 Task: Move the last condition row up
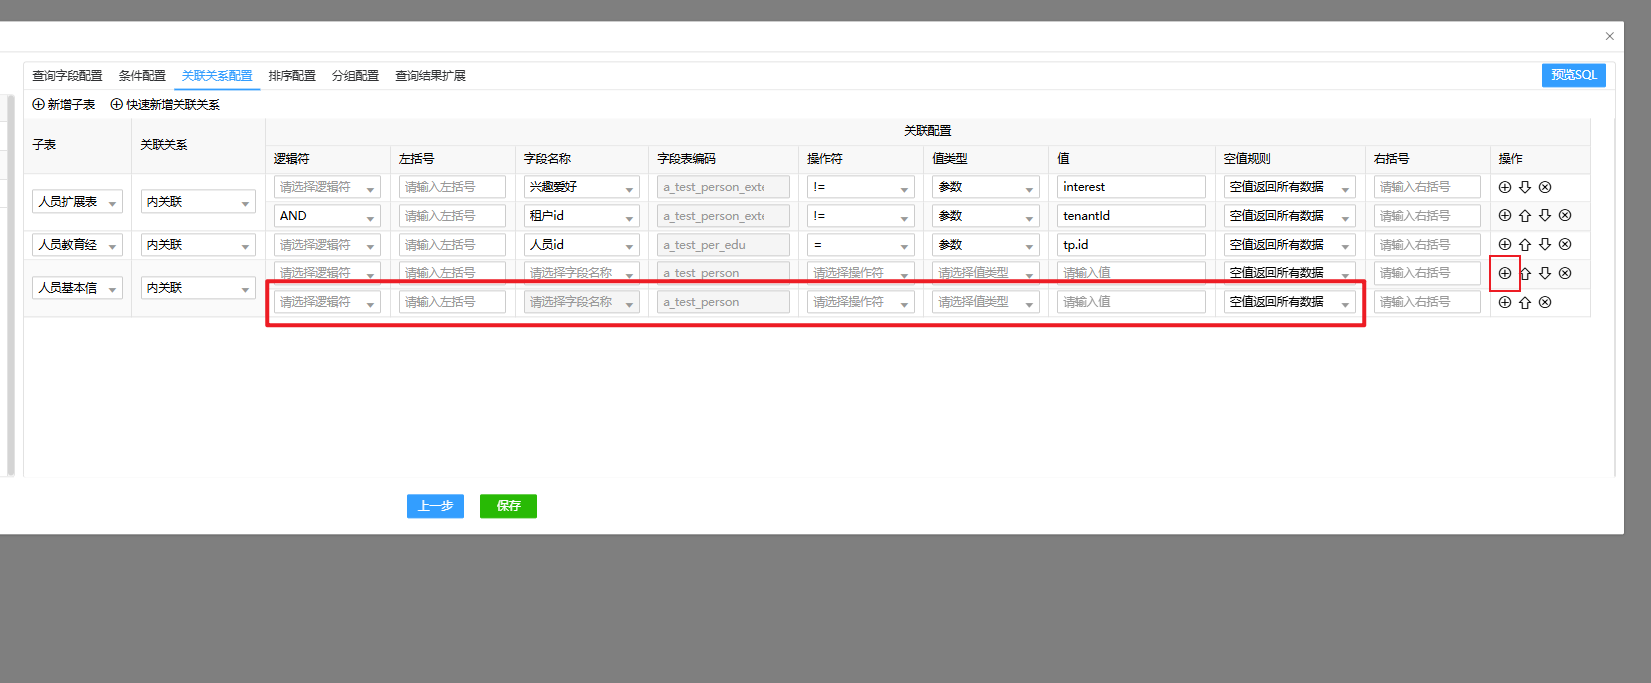[1524, 302]
